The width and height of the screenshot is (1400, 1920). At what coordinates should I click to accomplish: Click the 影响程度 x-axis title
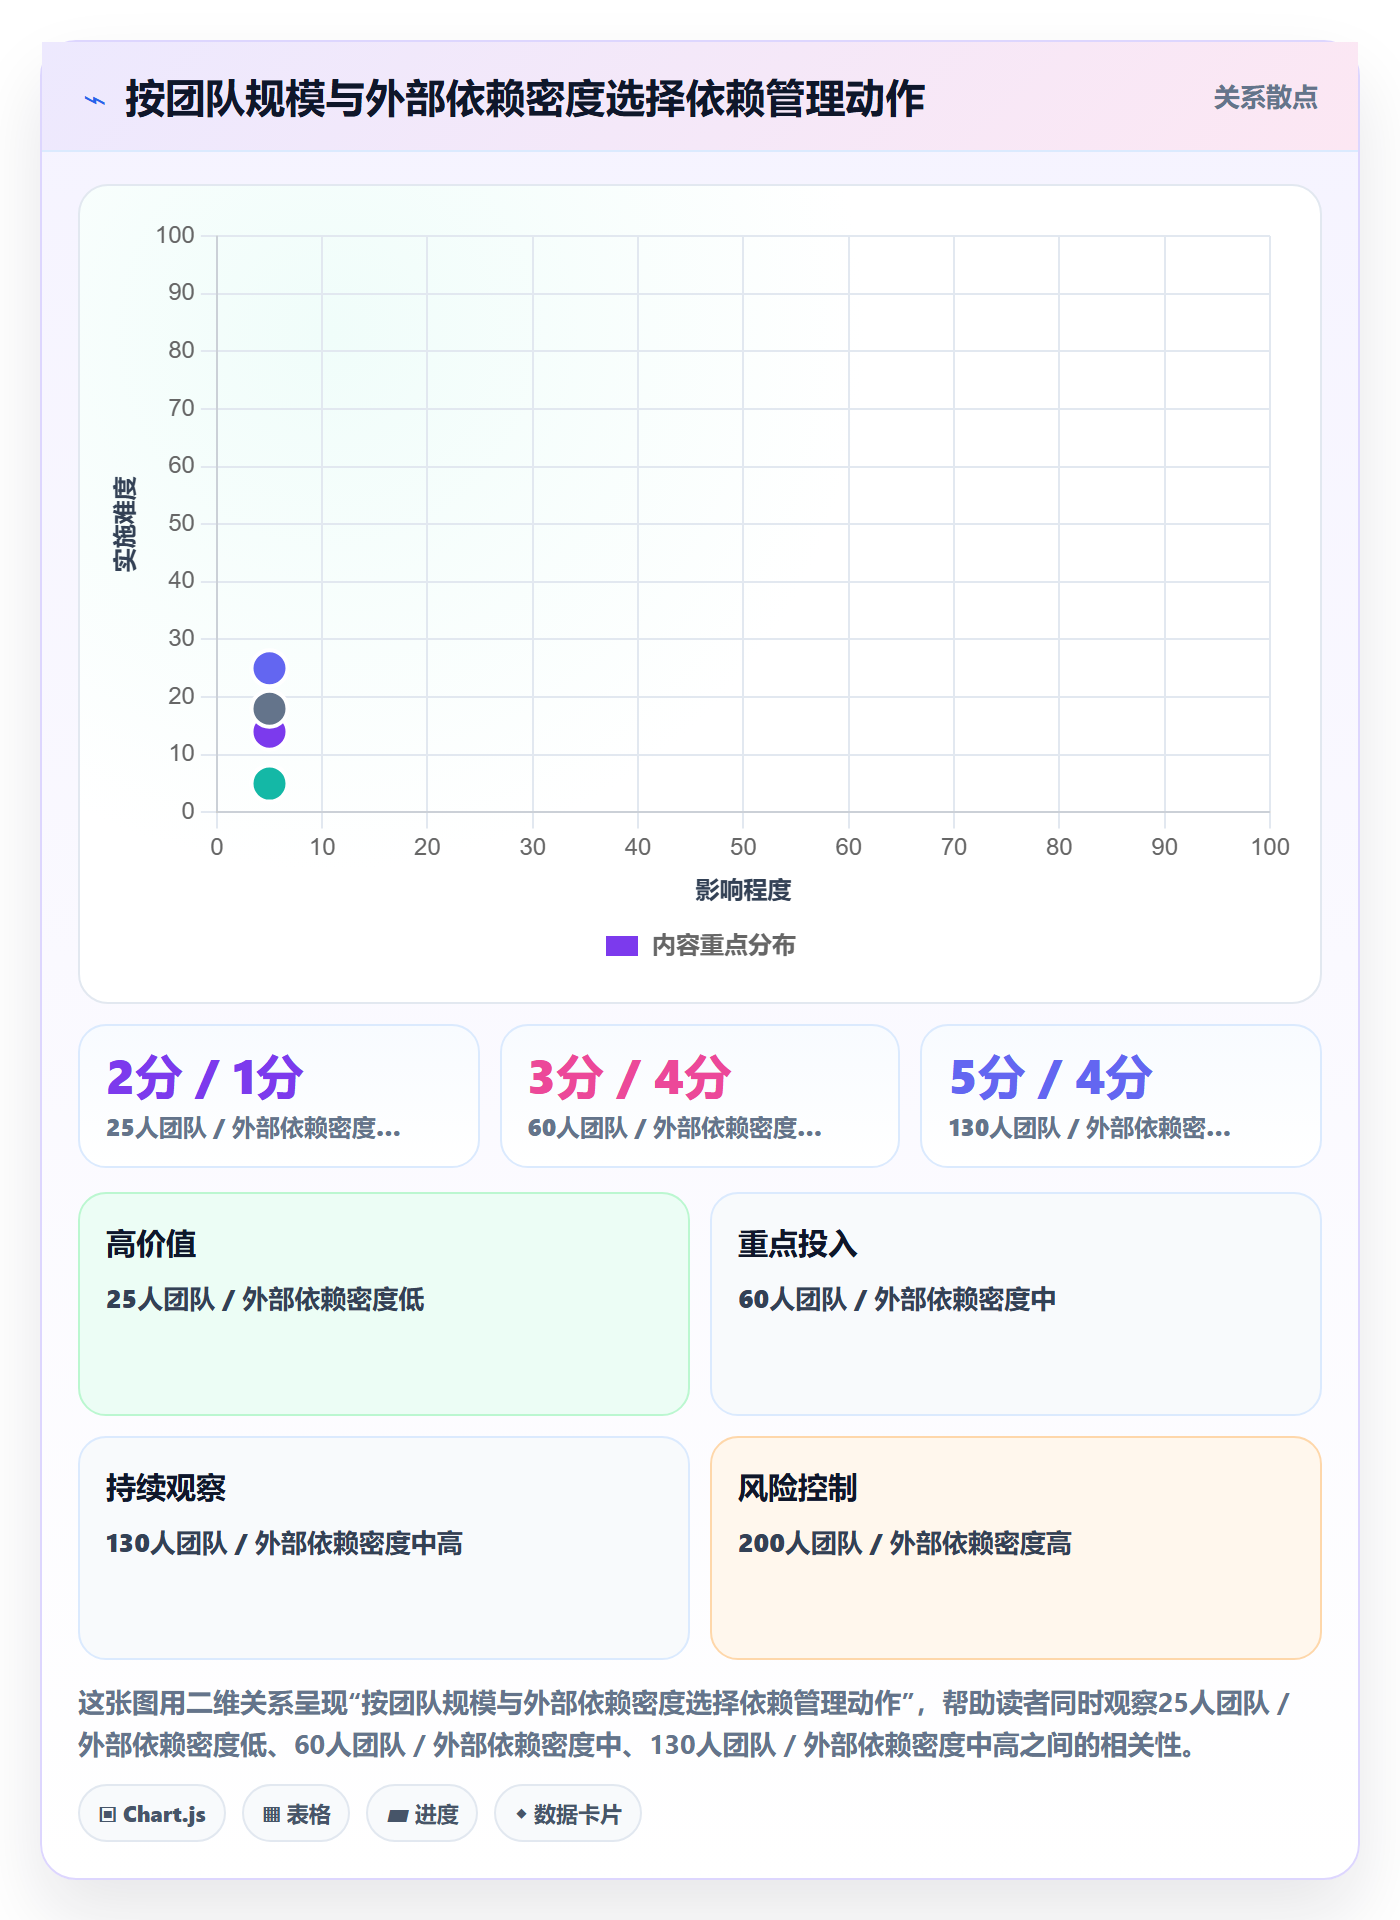(743, 890)
